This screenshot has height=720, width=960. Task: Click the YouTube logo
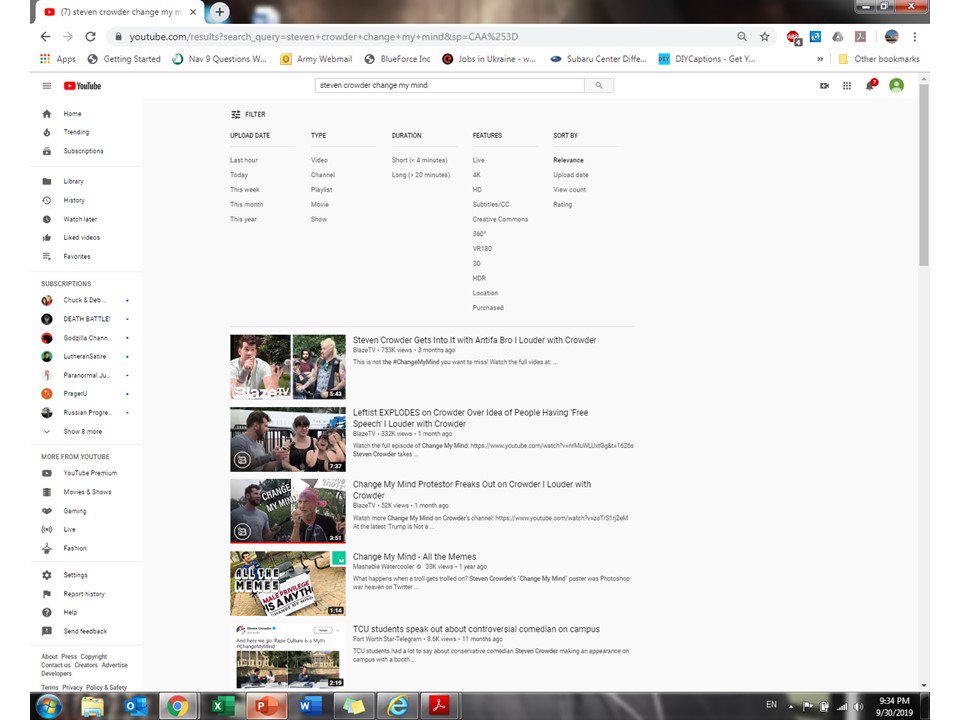point(82,86)
